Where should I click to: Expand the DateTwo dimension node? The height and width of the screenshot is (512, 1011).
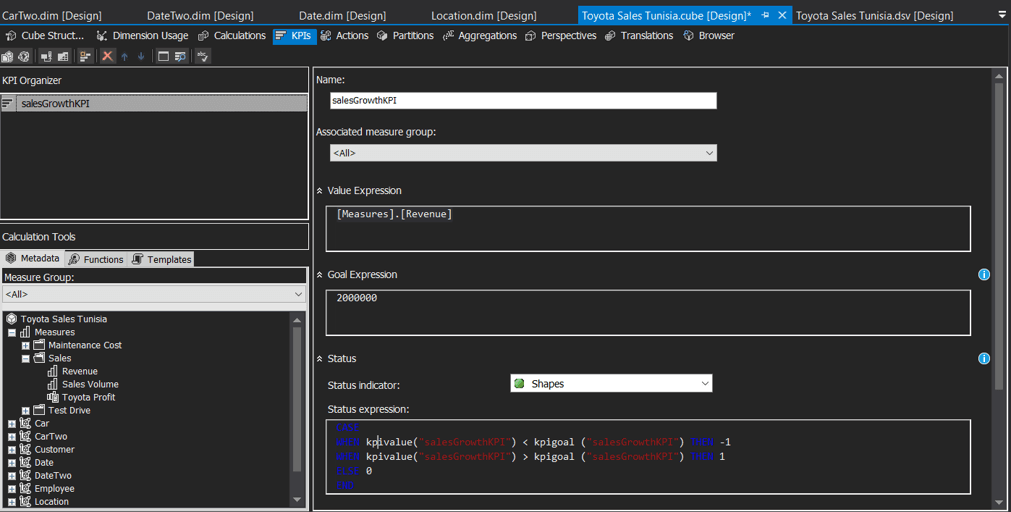[x=12, y=476]
